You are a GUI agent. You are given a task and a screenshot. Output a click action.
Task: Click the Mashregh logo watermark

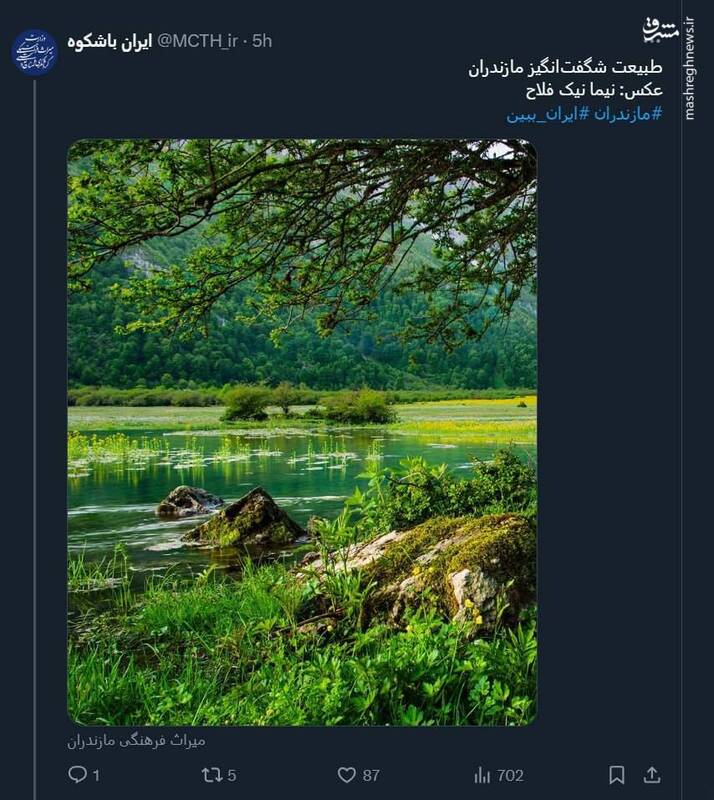[660, 29]
